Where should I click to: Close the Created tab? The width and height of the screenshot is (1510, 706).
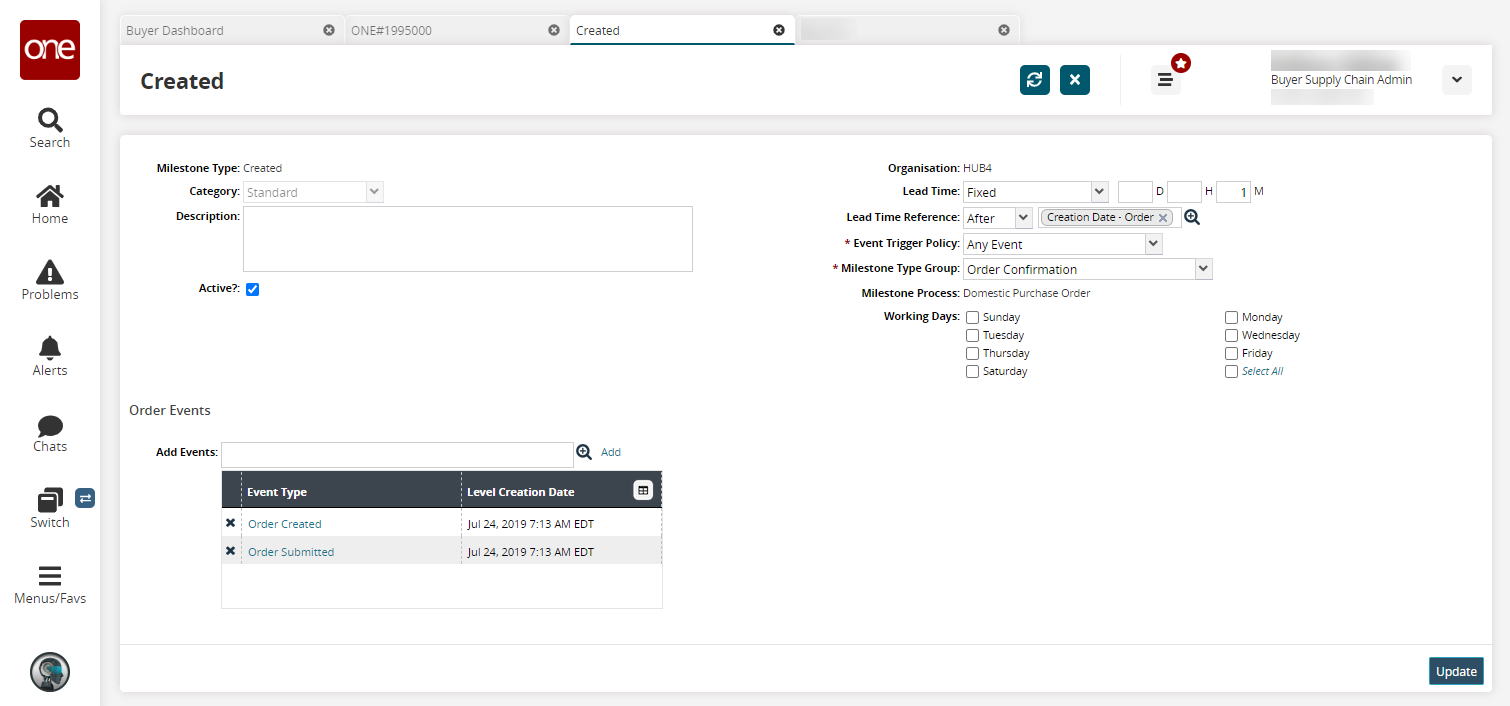tap(779, 30)
